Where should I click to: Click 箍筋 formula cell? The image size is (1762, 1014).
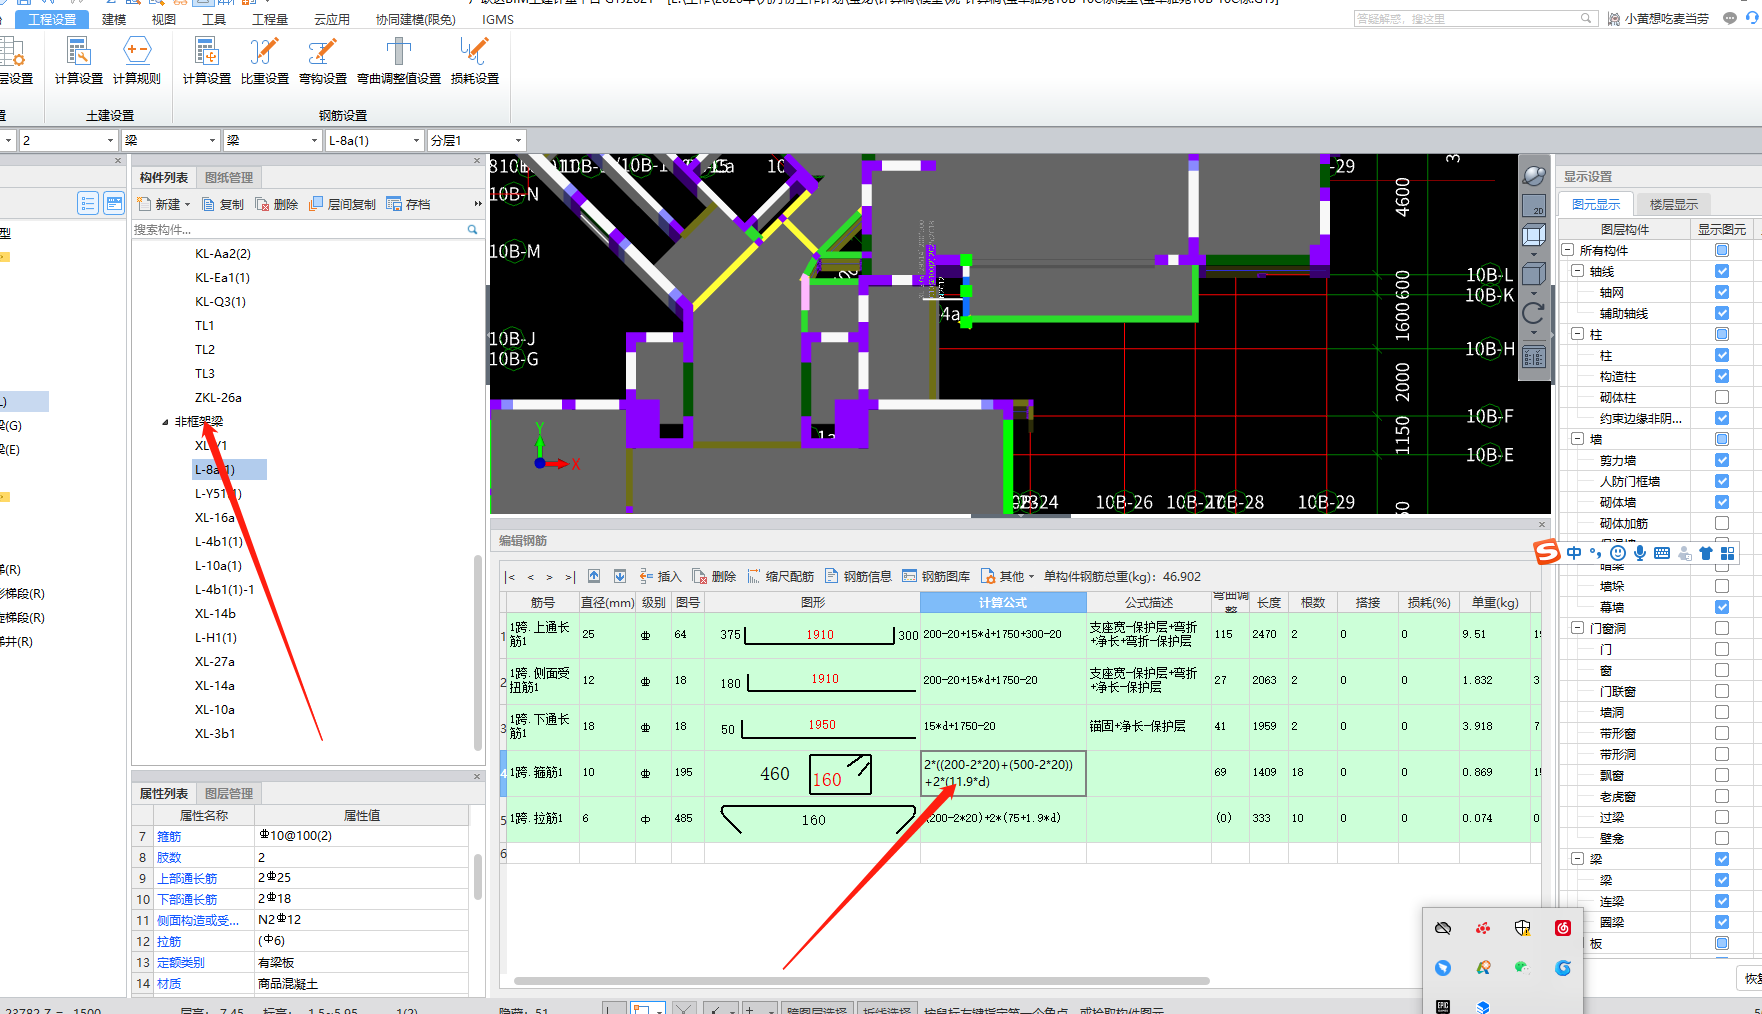(x=1003, y=773)
